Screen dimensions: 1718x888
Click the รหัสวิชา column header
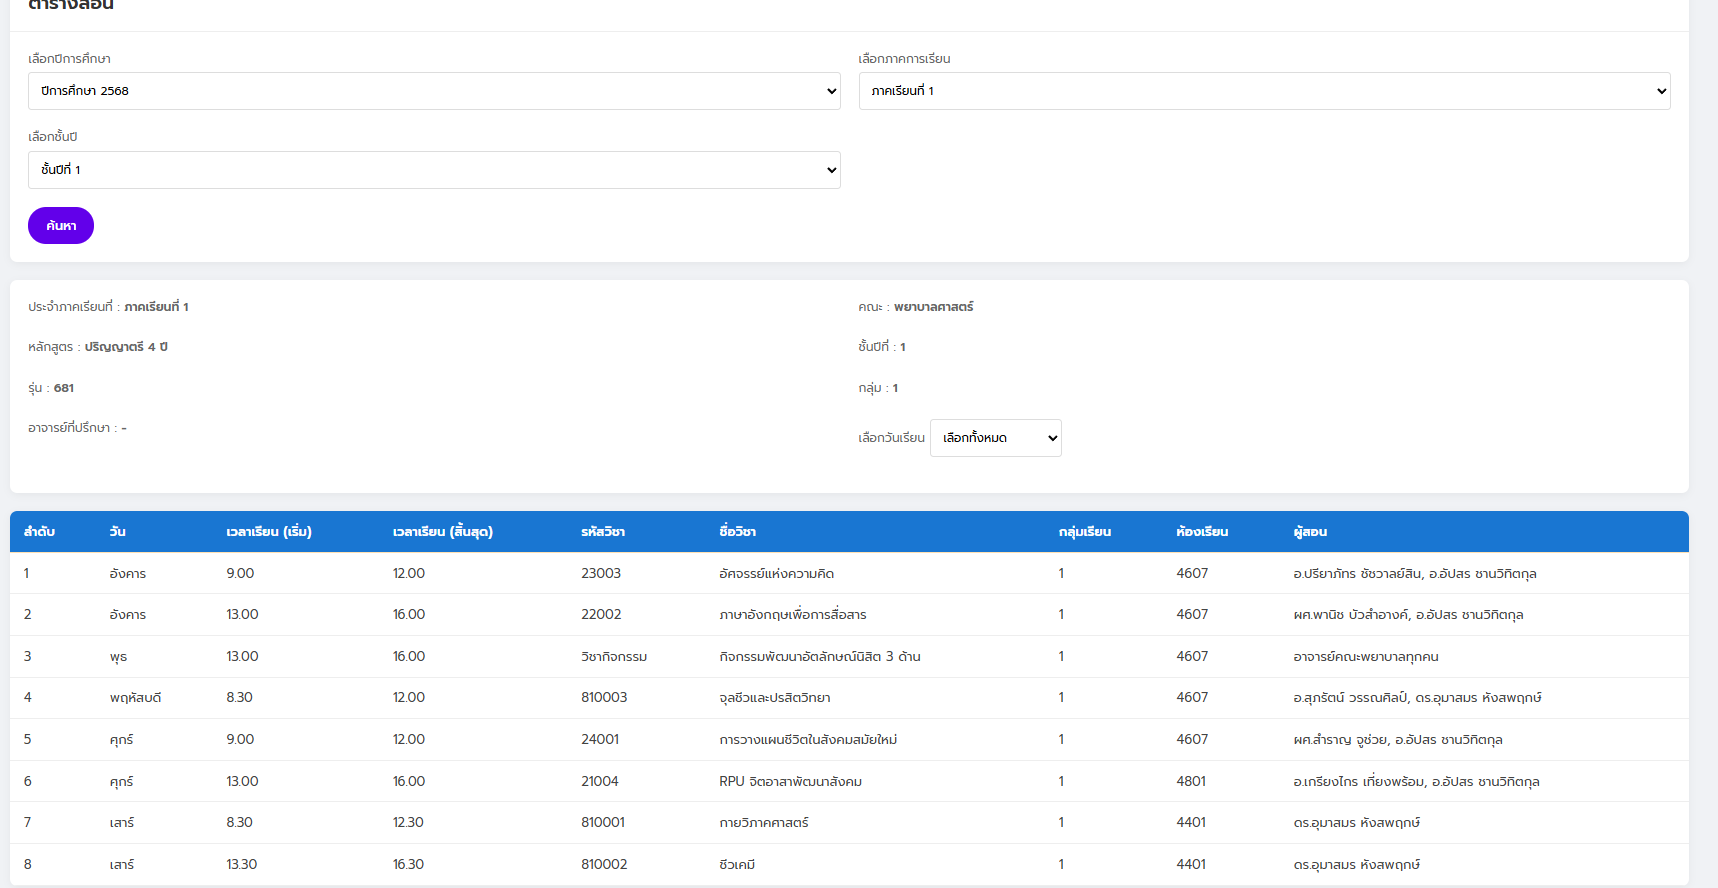coord(603,532)
